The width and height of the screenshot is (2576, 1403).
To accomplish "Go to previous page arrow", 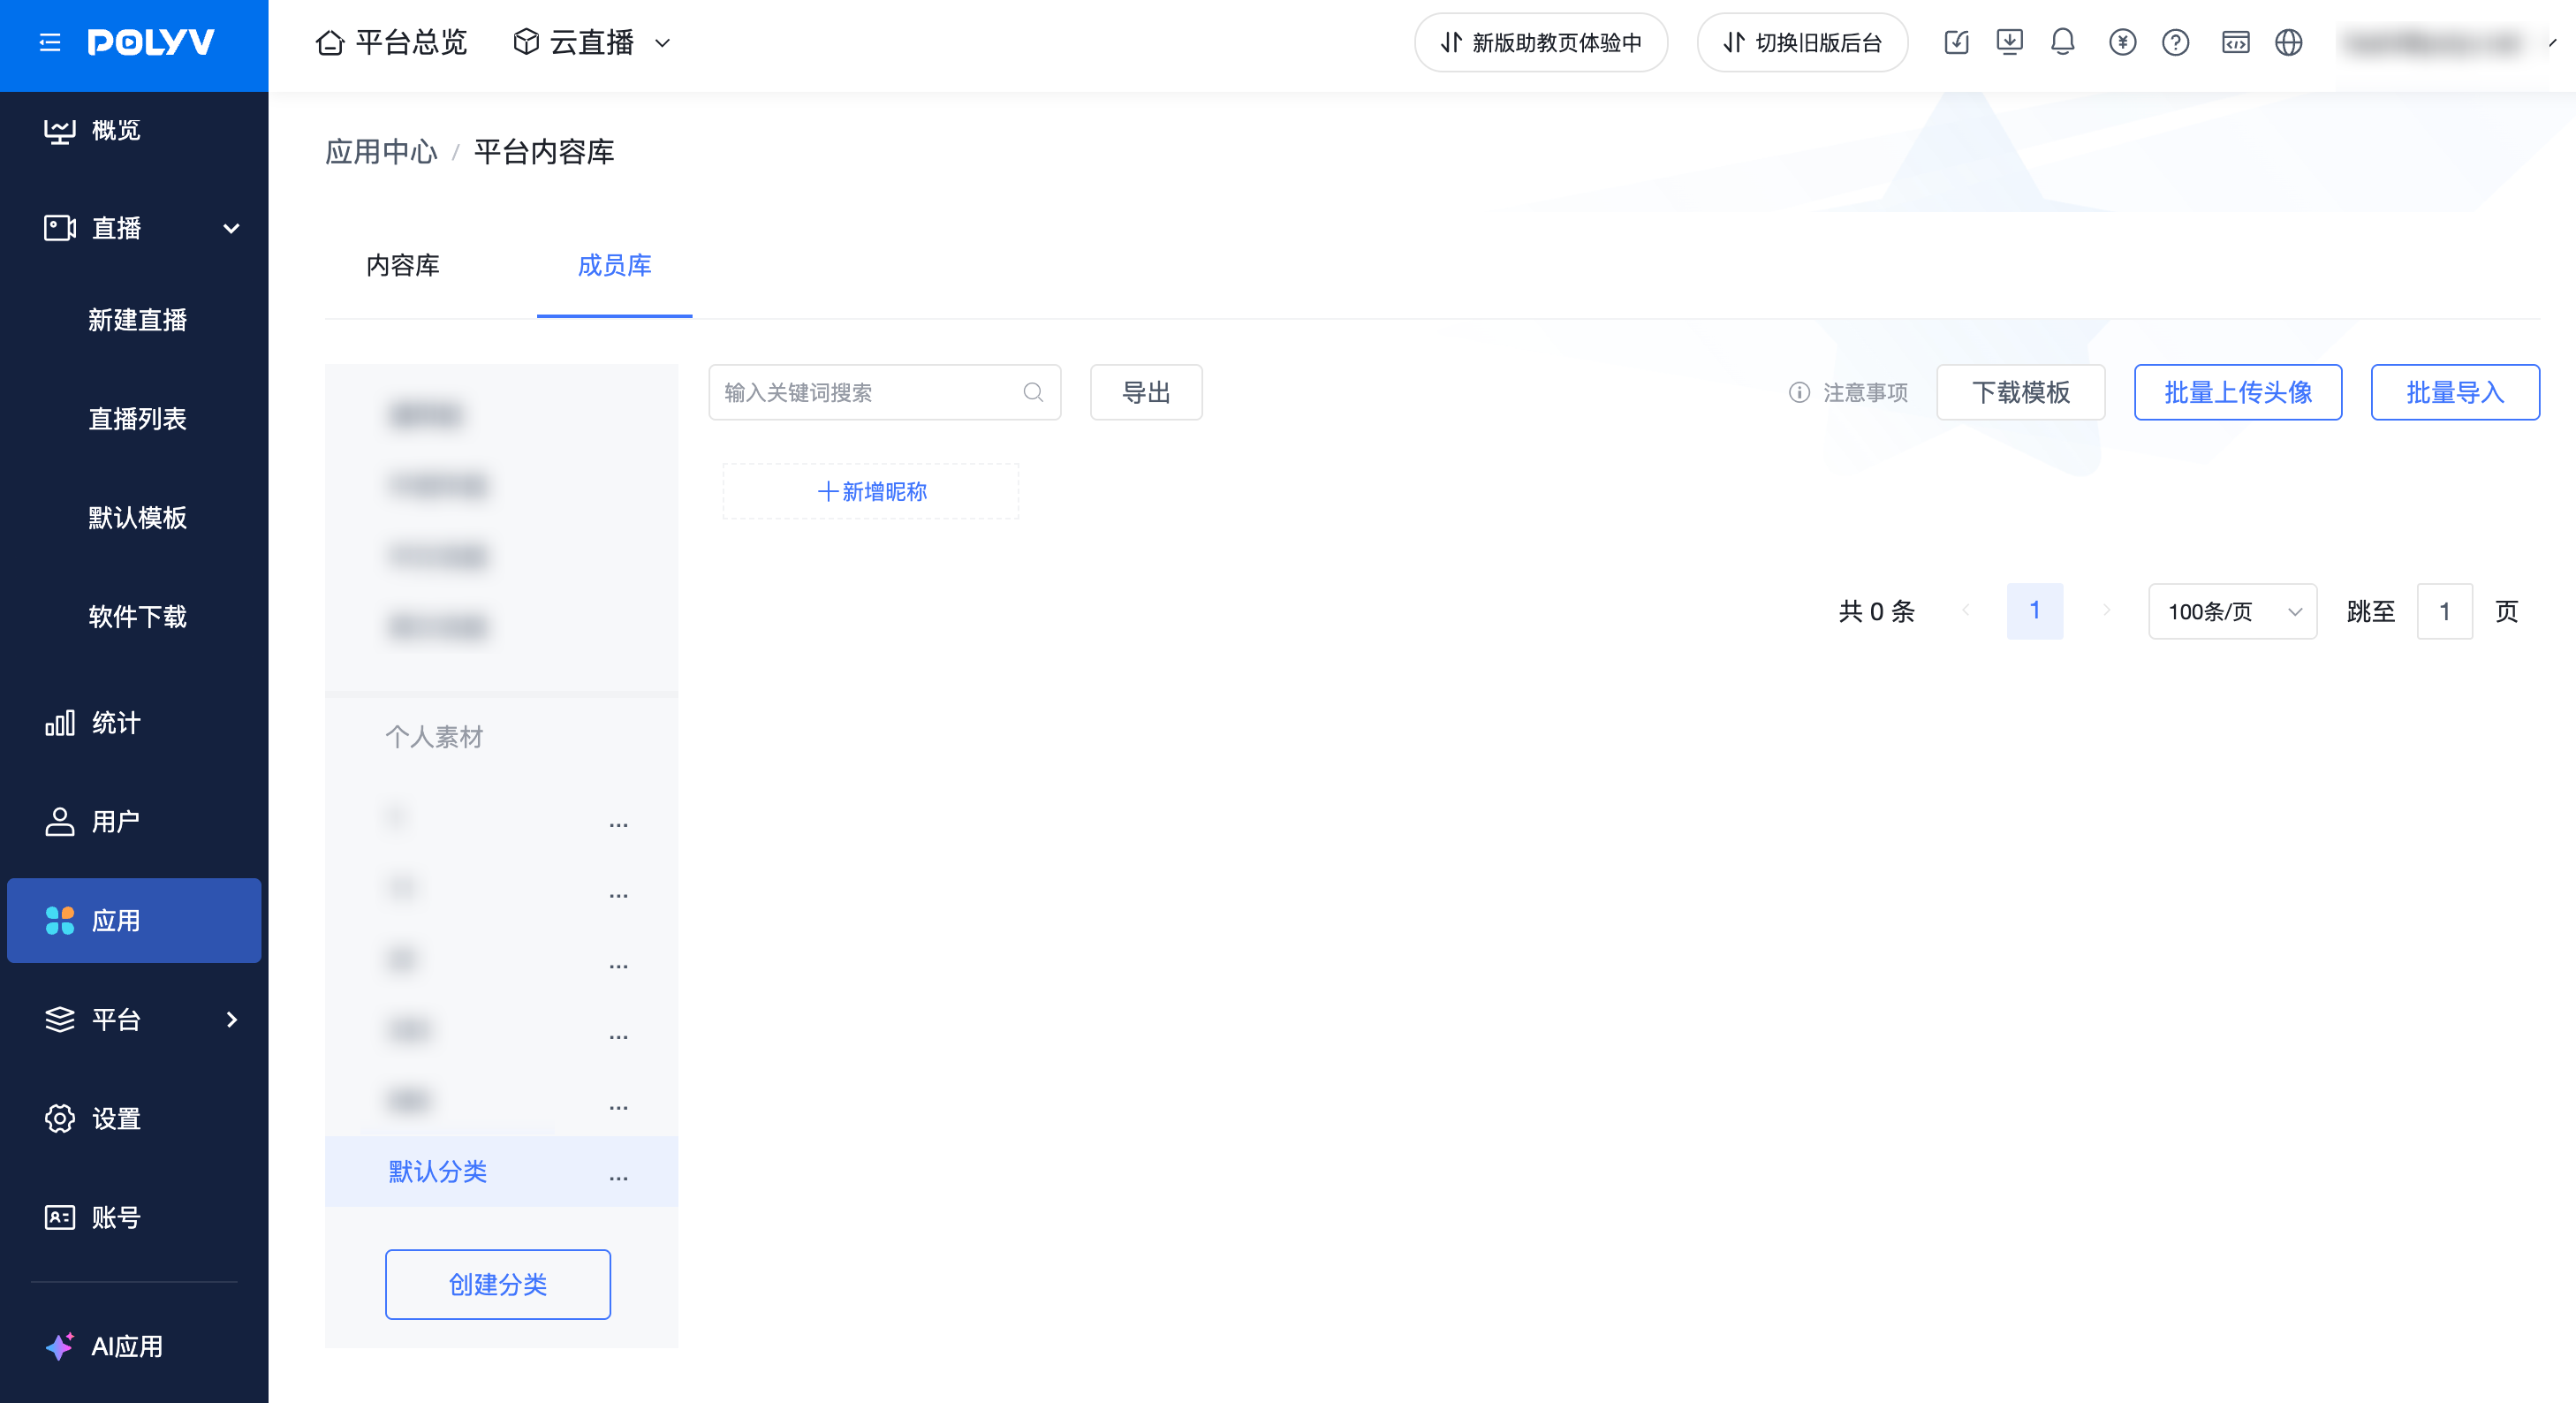I will (1965, 610).
